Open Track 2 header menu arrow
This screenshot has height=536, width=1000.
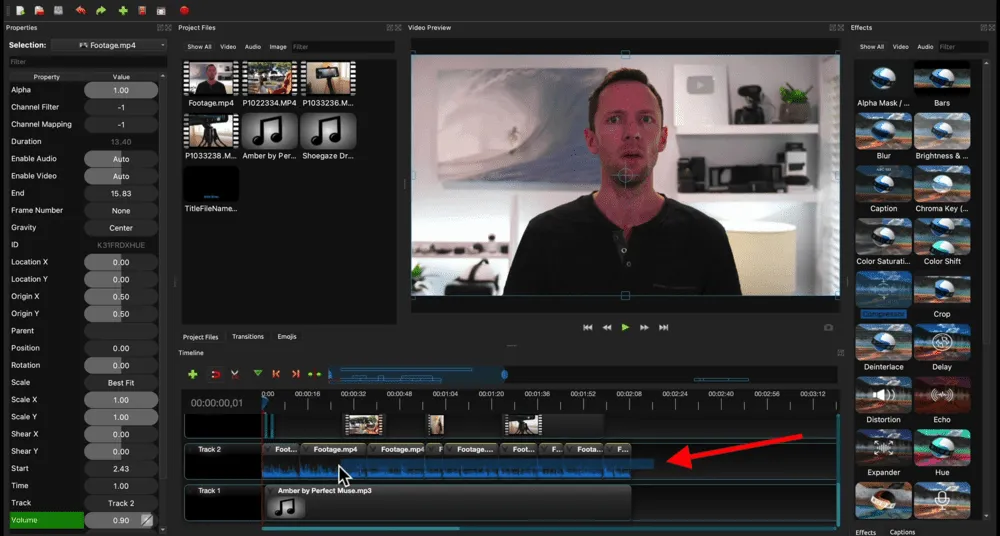point(190,450)
